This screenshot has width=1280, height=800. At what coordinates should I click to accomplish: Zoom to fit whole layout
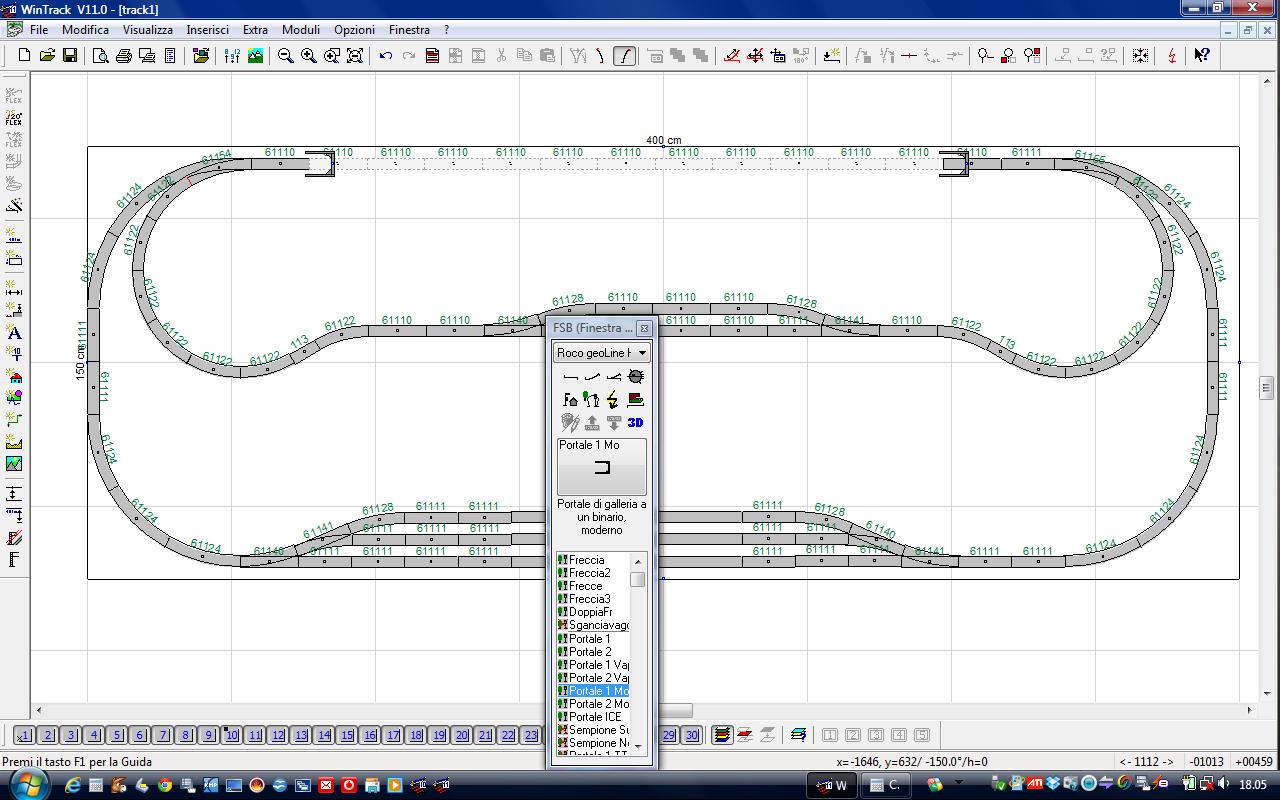355,56
